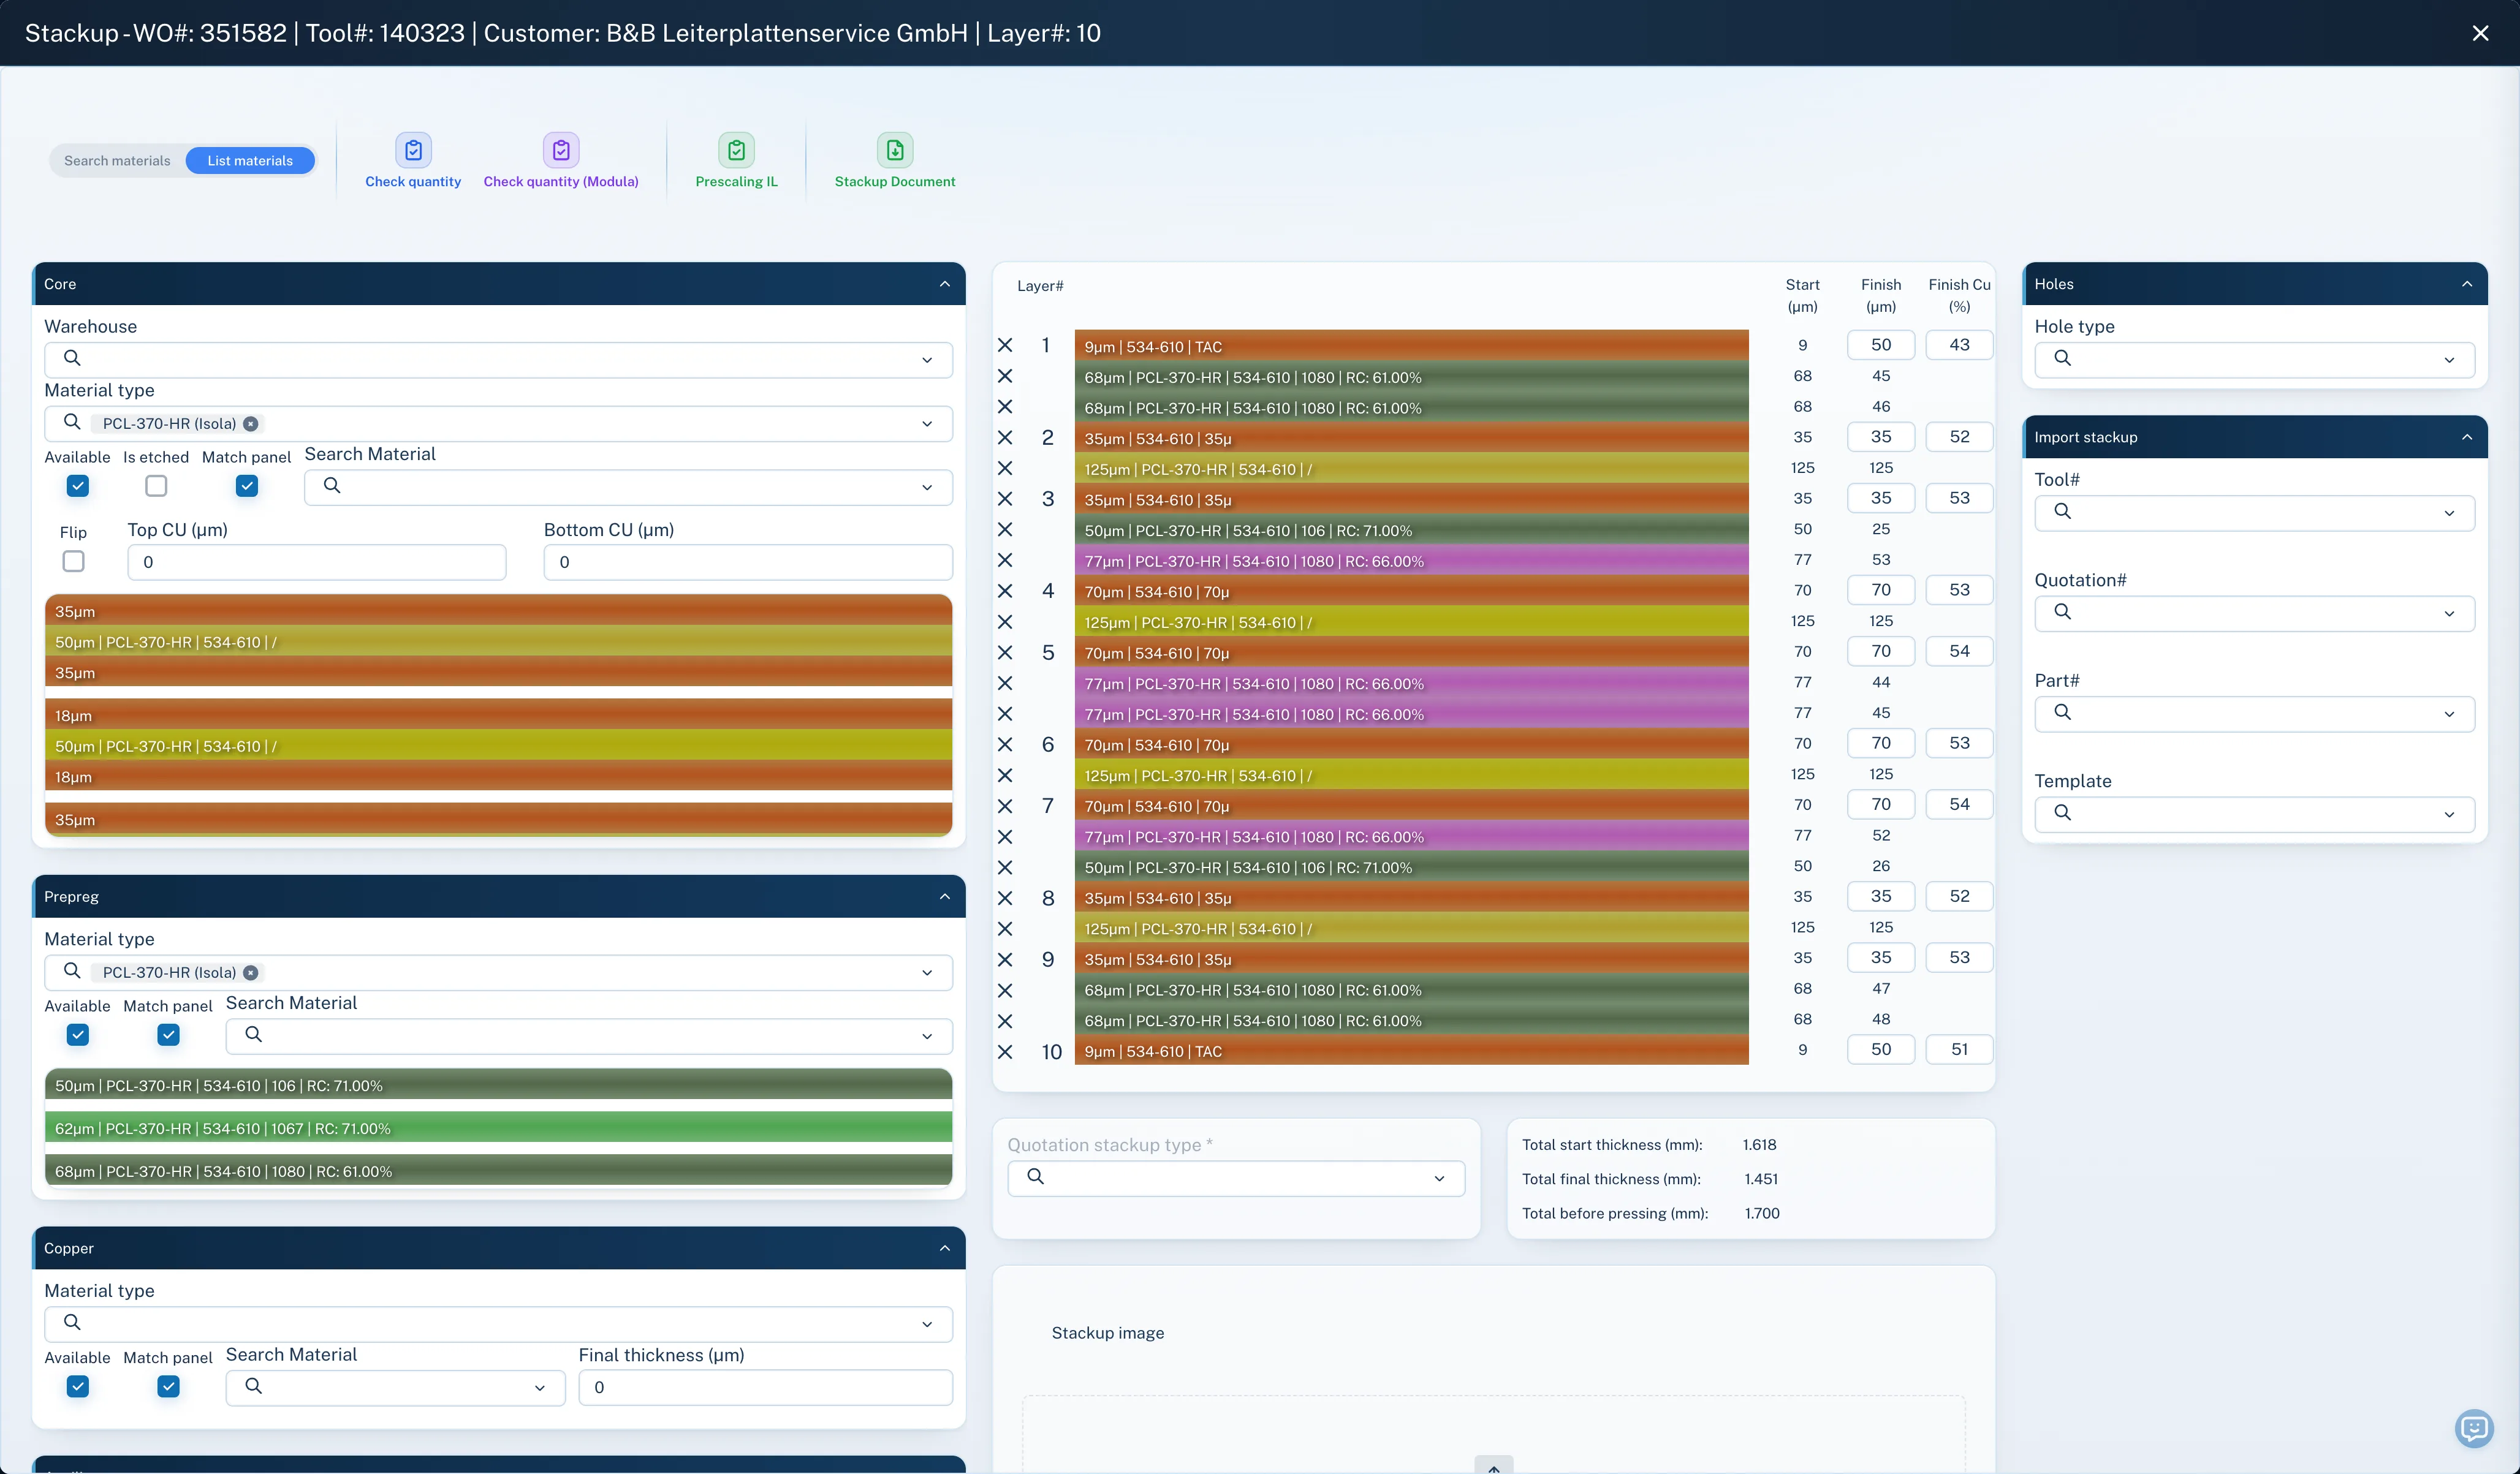Click search icon in Template field

pos(2062,813)
